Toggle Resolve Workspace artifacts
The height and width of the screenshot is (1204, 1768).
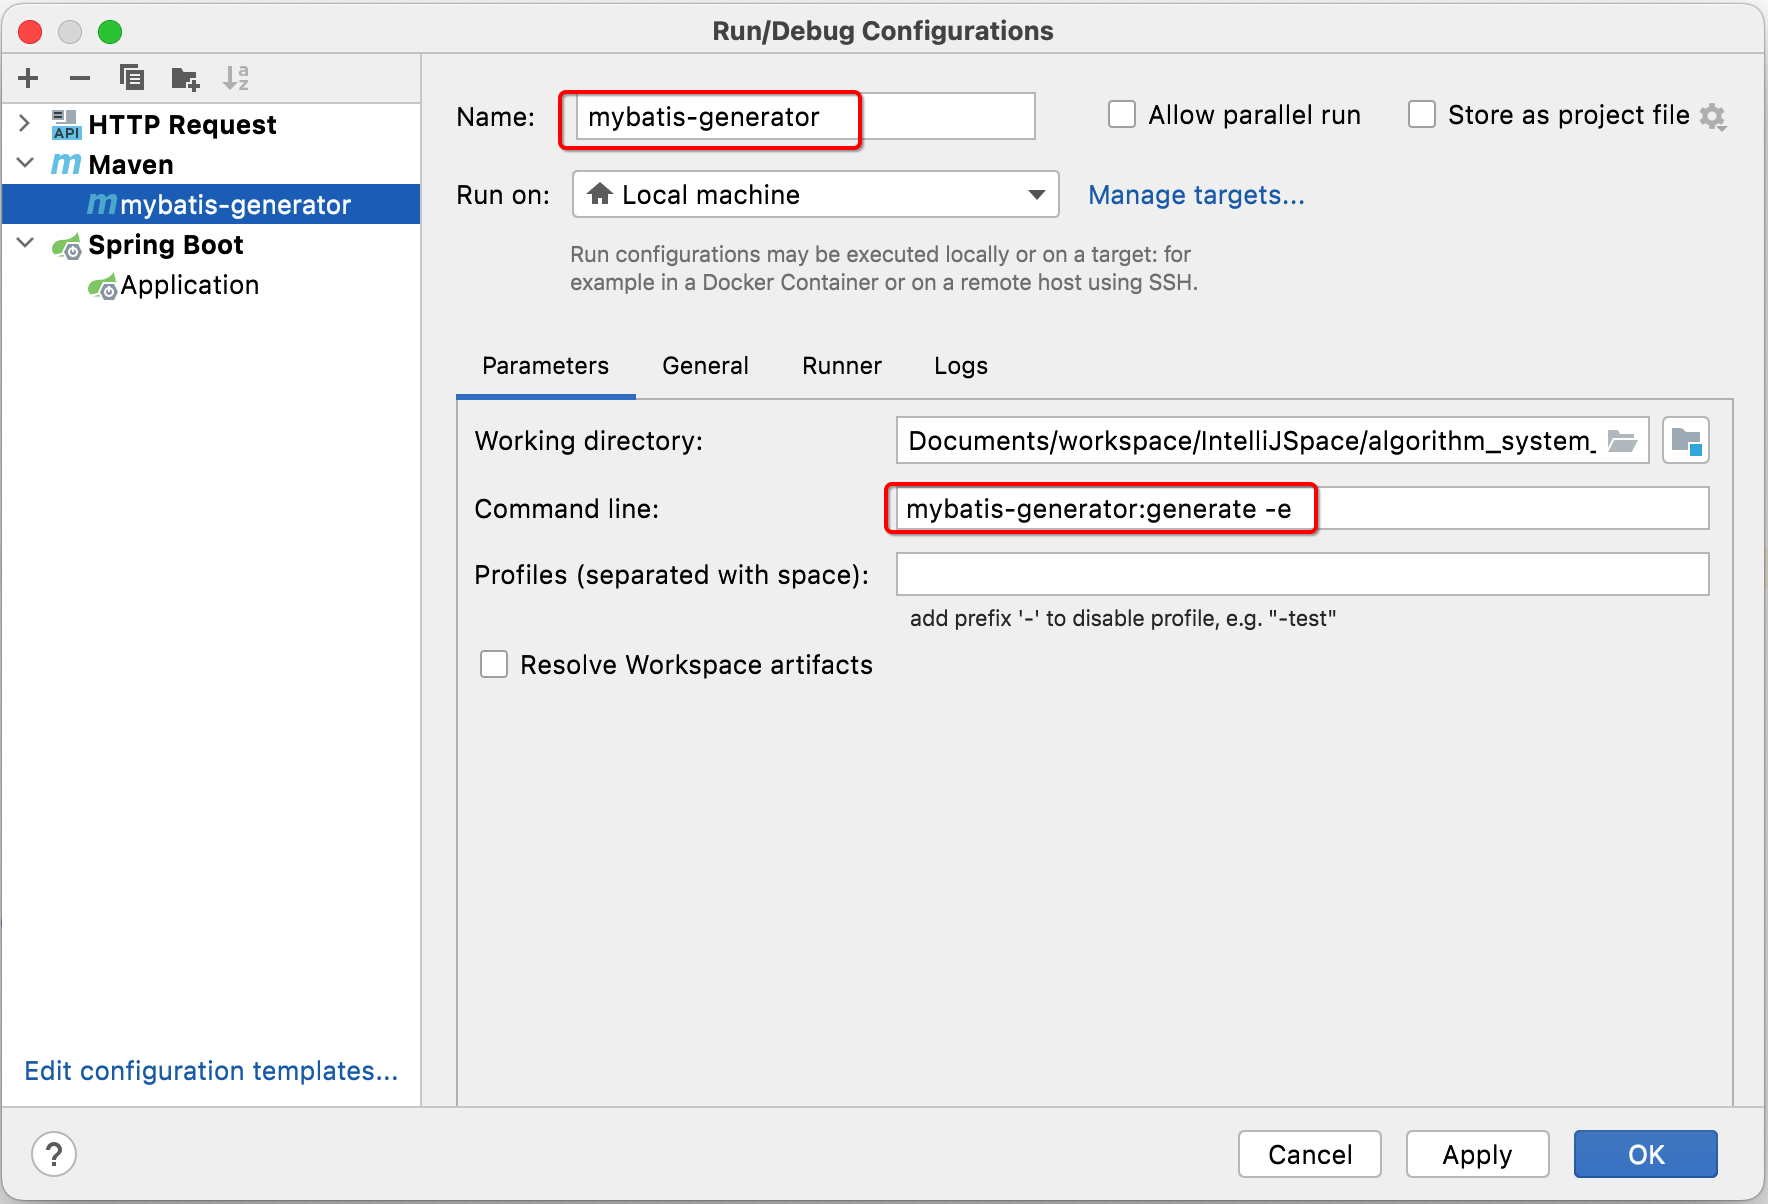(x=494, y=665)
